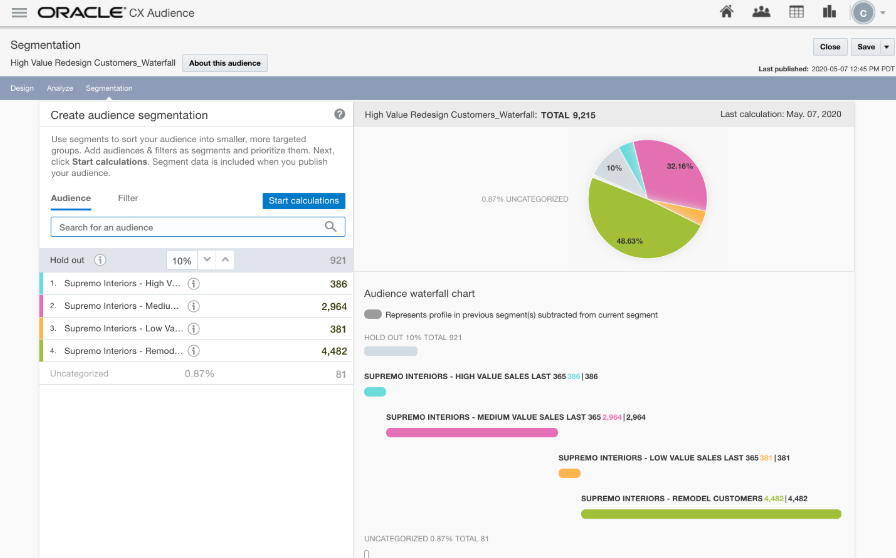896x558 pixels.
Task: Show info for Supremo Interiors Low Va segment
Action: click(194, 329)
